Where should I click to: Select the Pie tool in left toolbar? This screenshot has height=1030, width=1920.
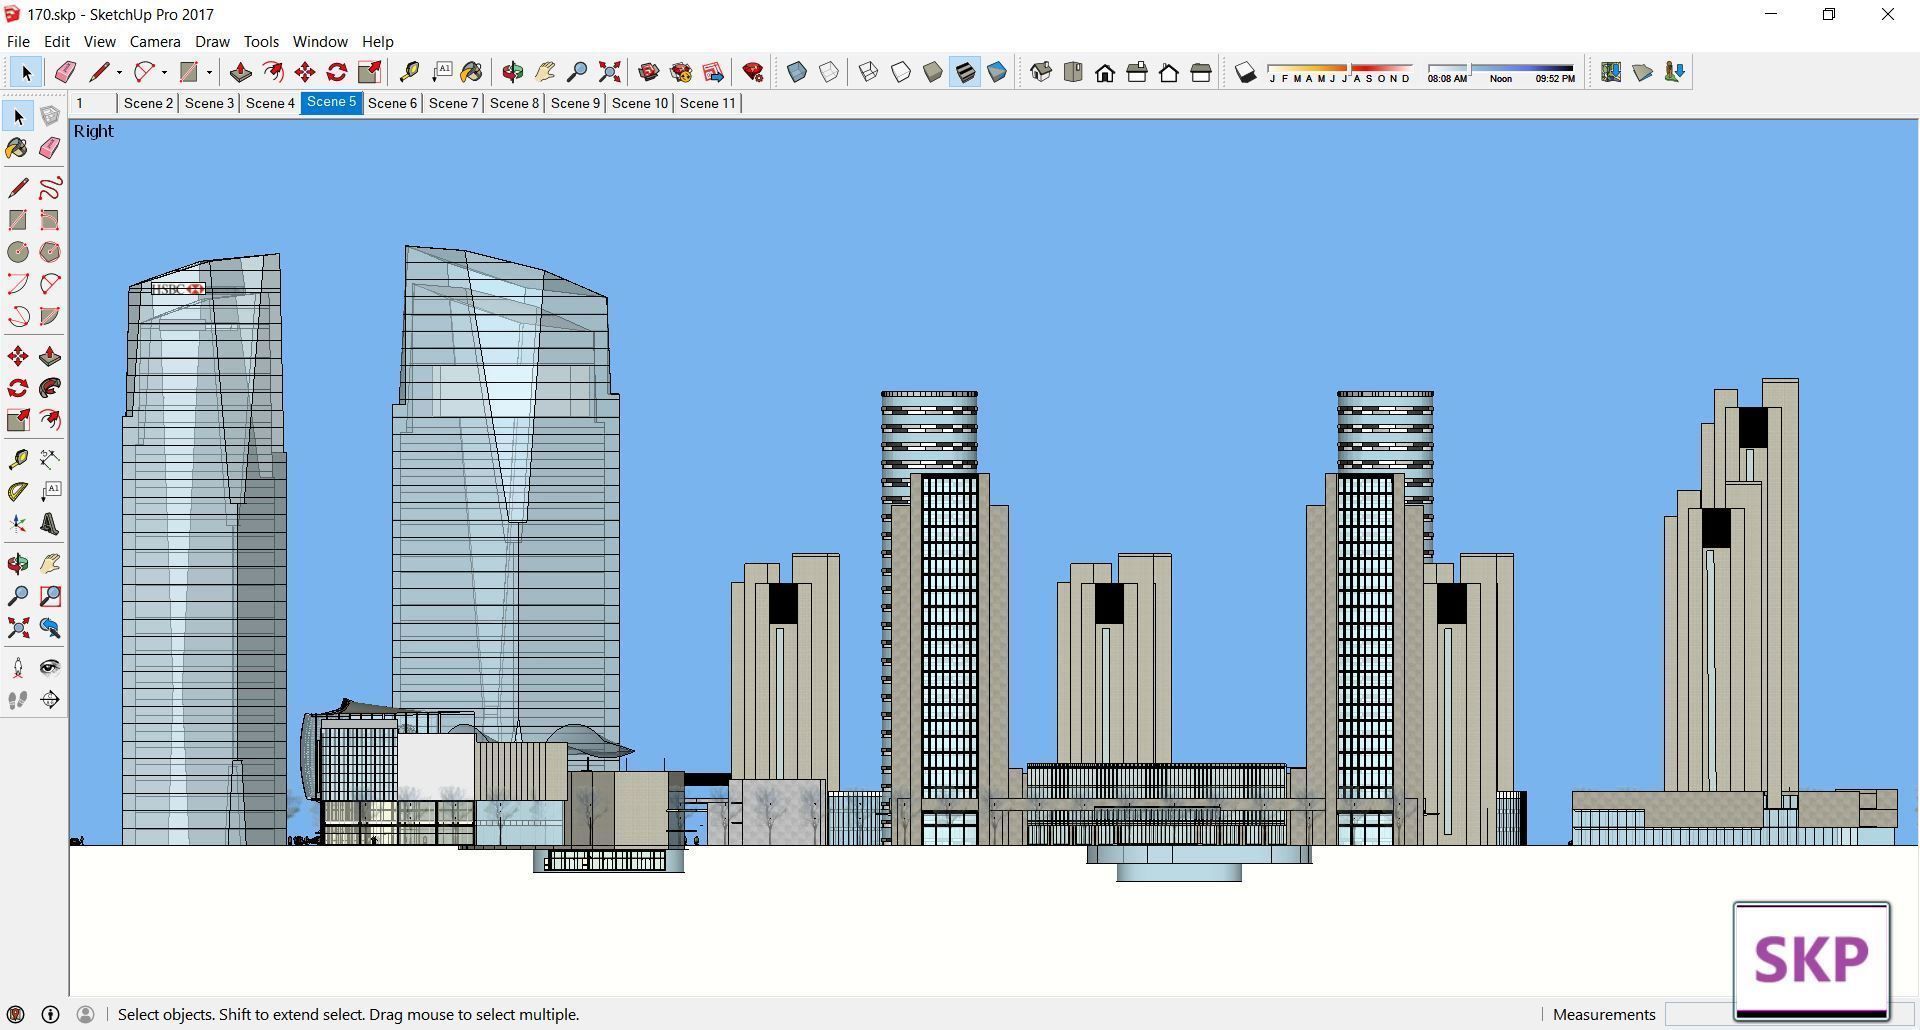50,316
